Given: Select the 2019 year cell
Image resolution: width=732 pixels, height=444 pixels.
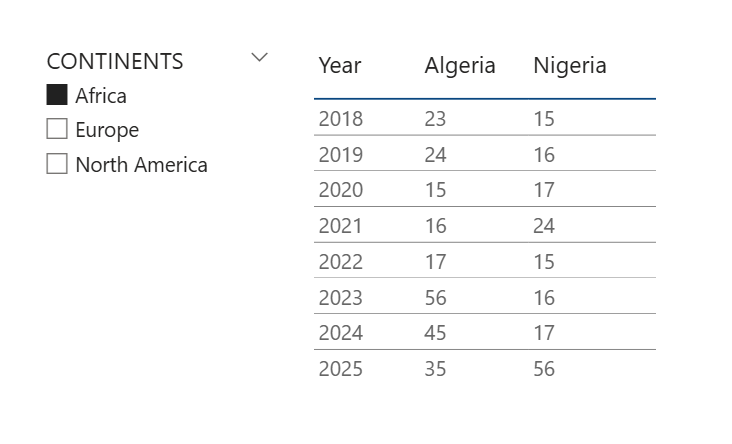Looking at the screenshot, I should (x=341, y=155).
